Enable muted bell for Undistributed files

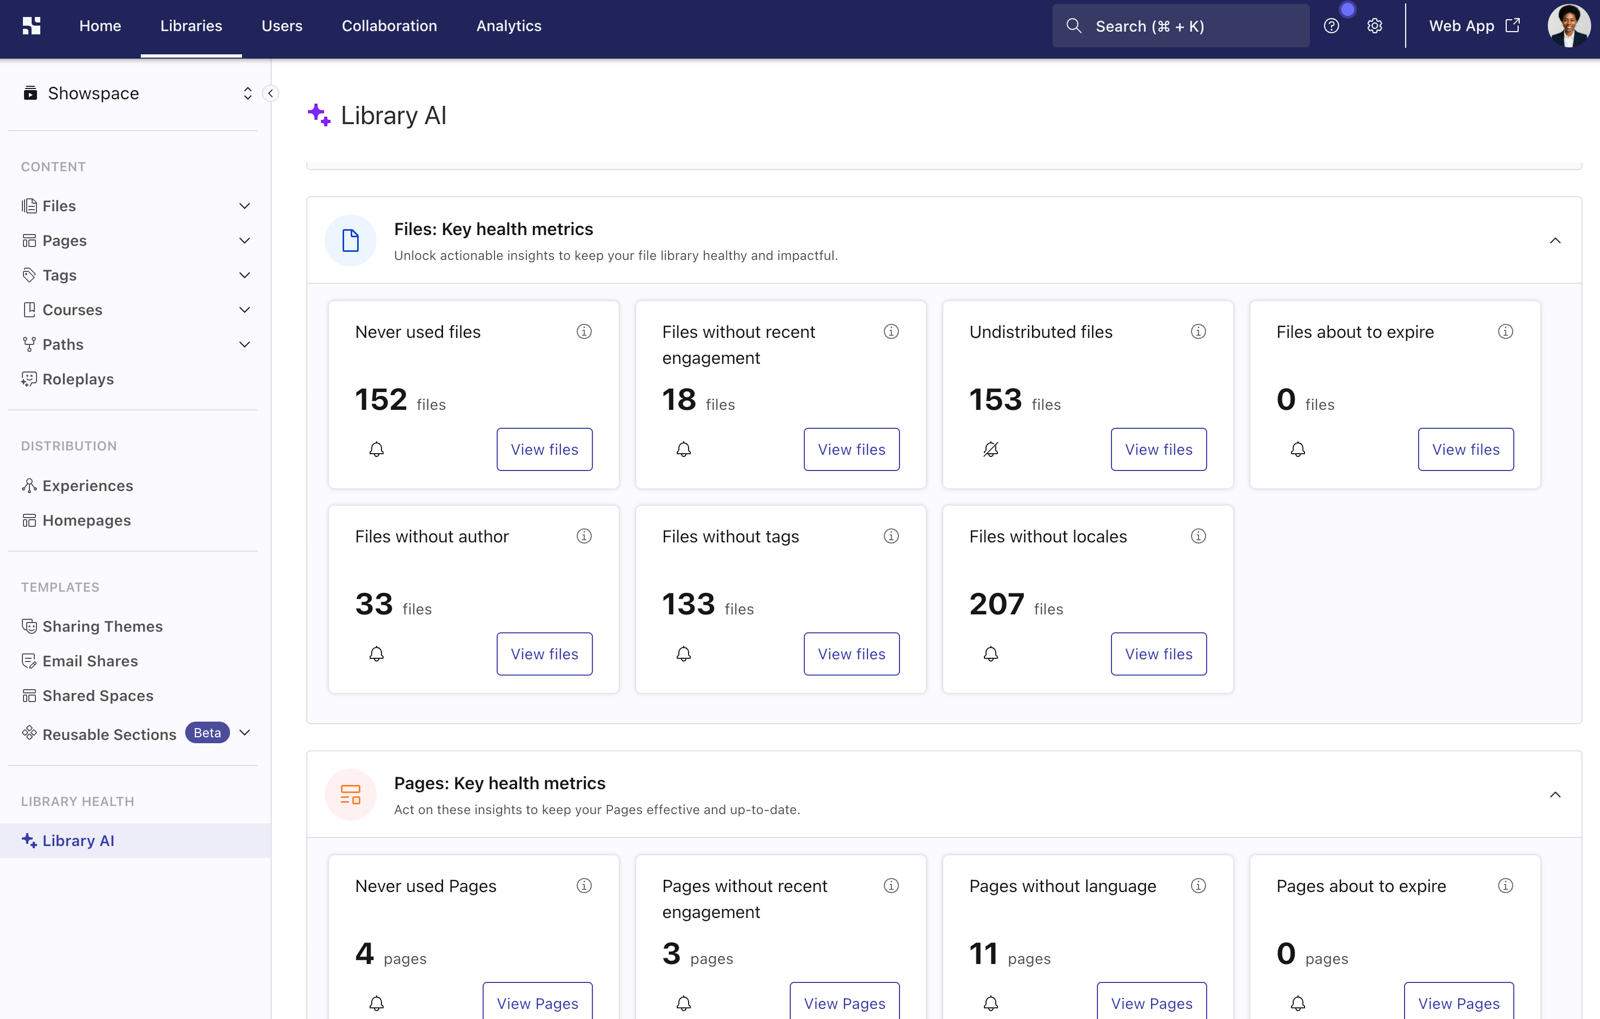[x=990, y=449]
